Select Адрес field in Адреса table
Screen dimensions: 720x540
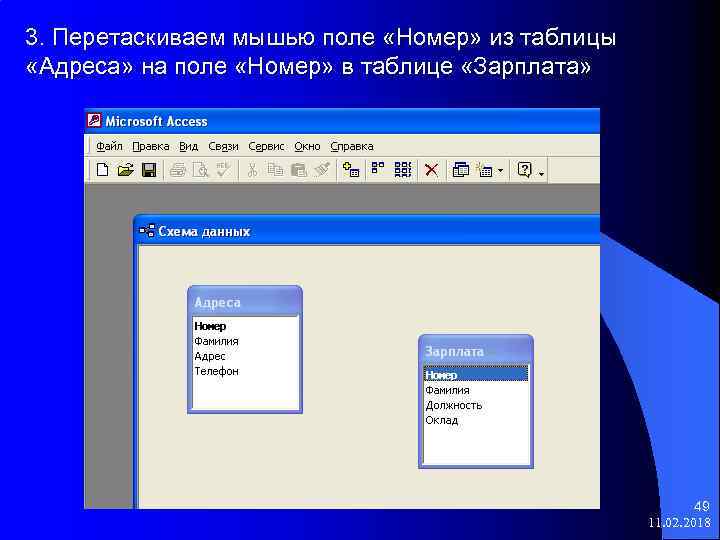click(245, 356)
